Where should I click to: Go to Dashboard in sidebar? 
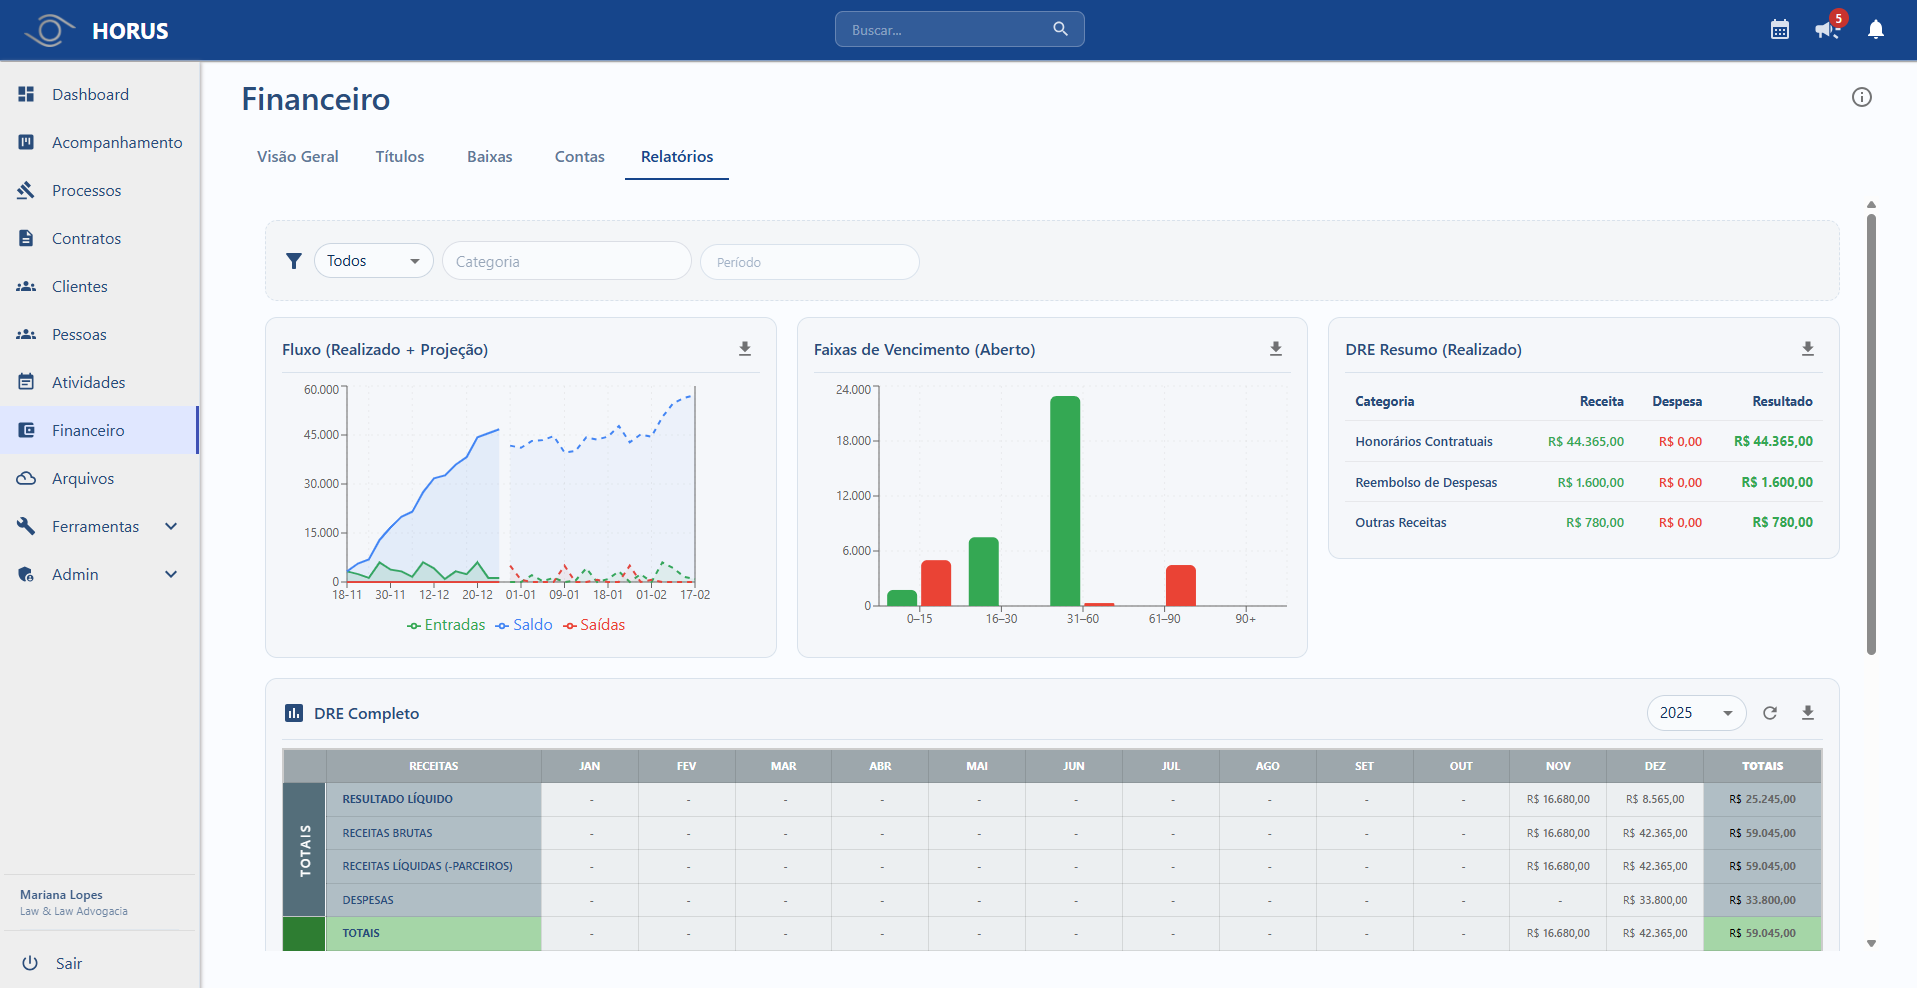90,94
